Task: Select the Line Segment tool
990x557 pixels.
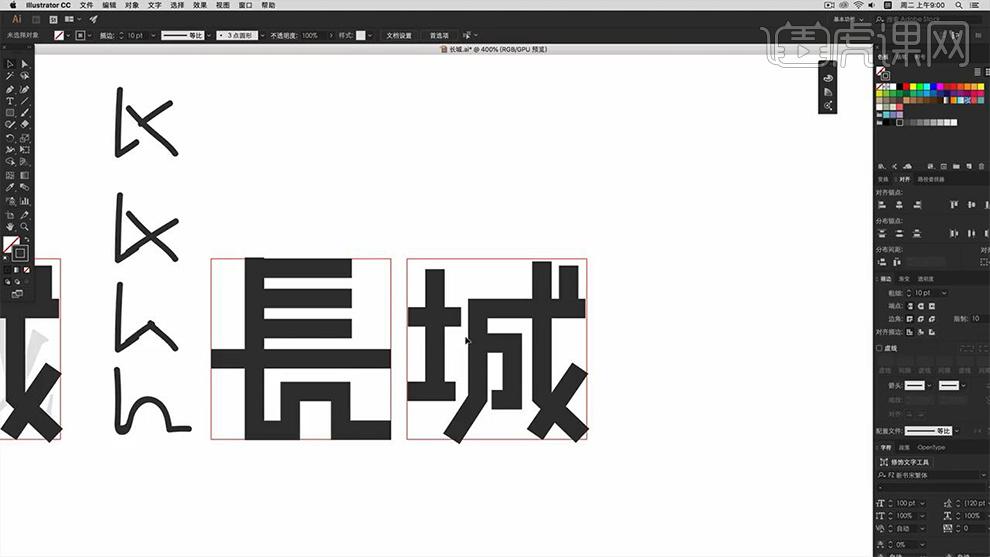Action: click(x=25, y=101)
